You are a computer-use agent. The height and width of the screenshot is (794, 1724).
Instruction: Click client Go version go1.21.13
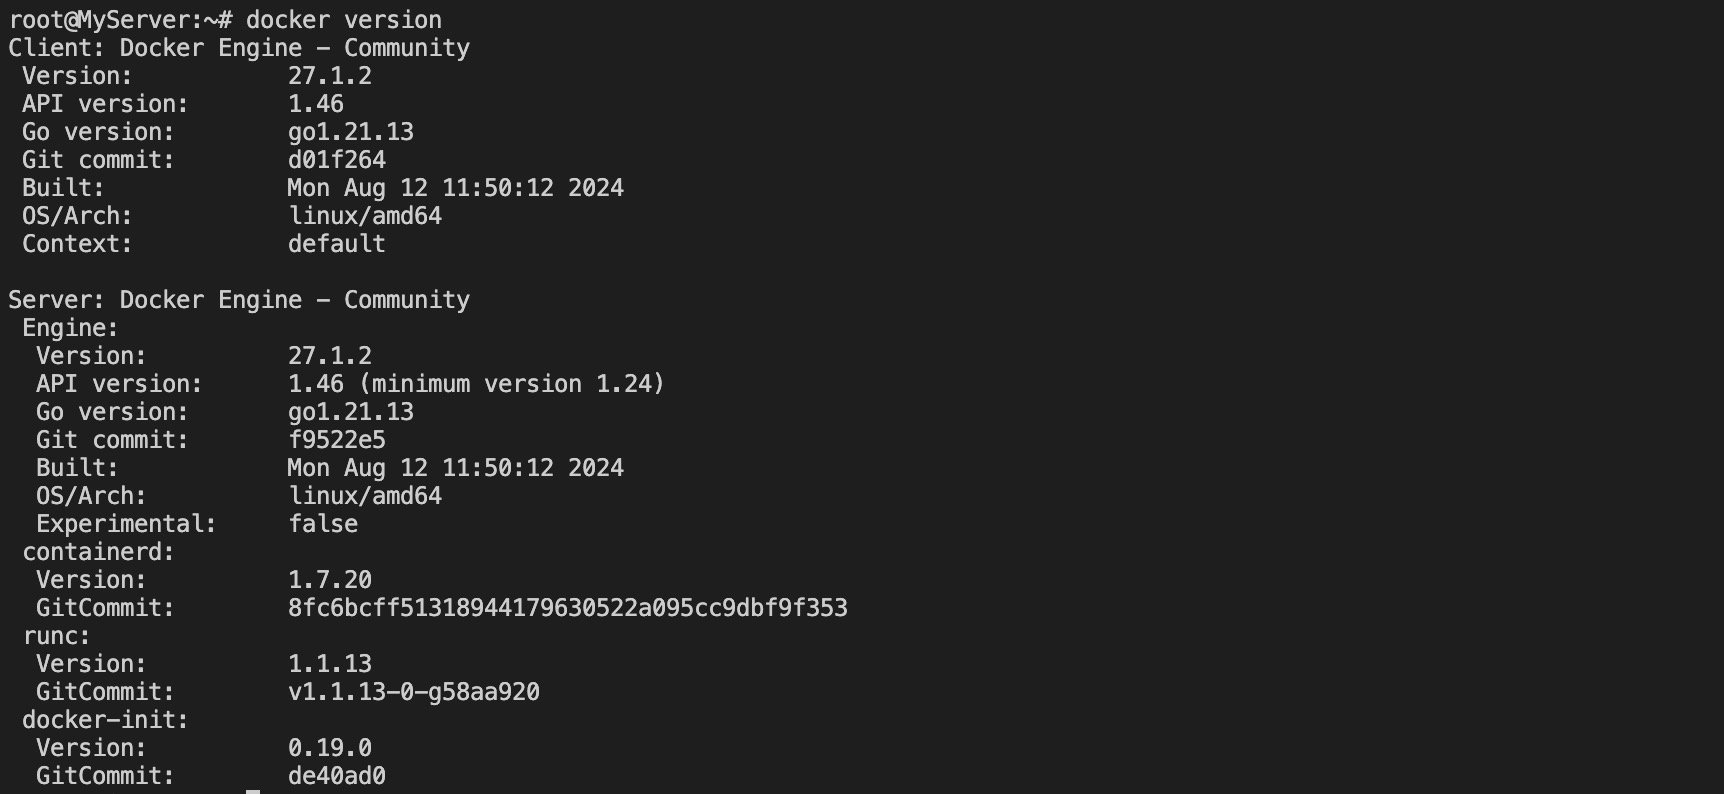coord(351,132)
